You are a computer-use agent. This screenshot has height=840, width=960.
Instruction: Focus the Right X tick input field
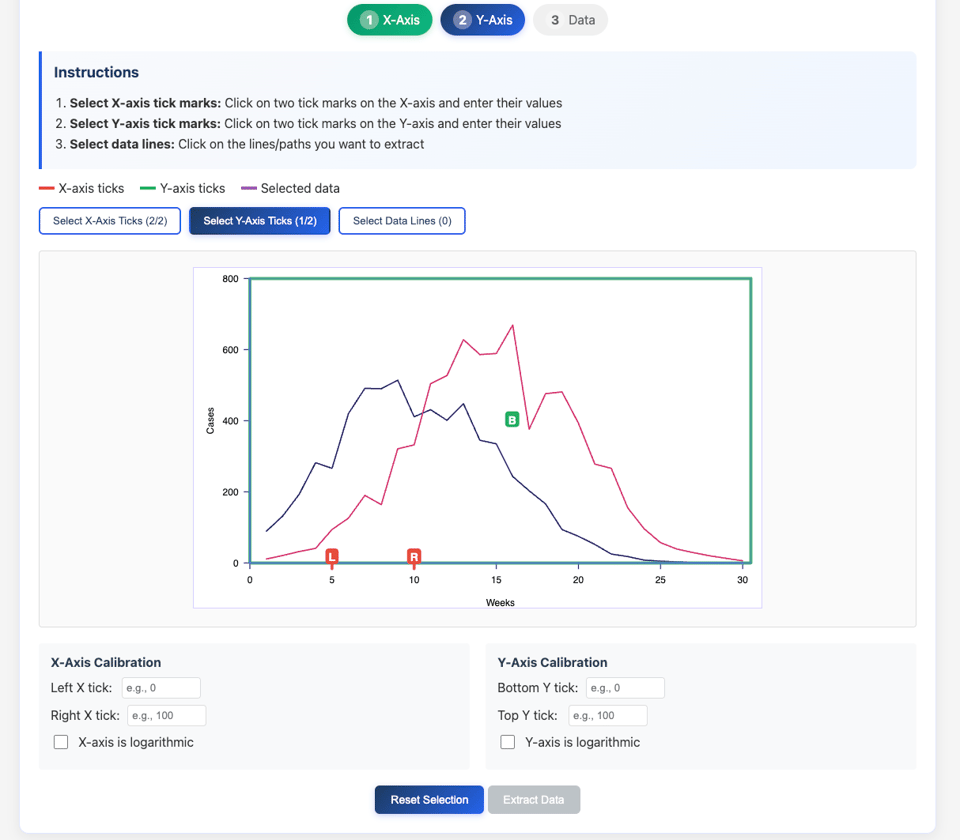(x=166, y=715)
